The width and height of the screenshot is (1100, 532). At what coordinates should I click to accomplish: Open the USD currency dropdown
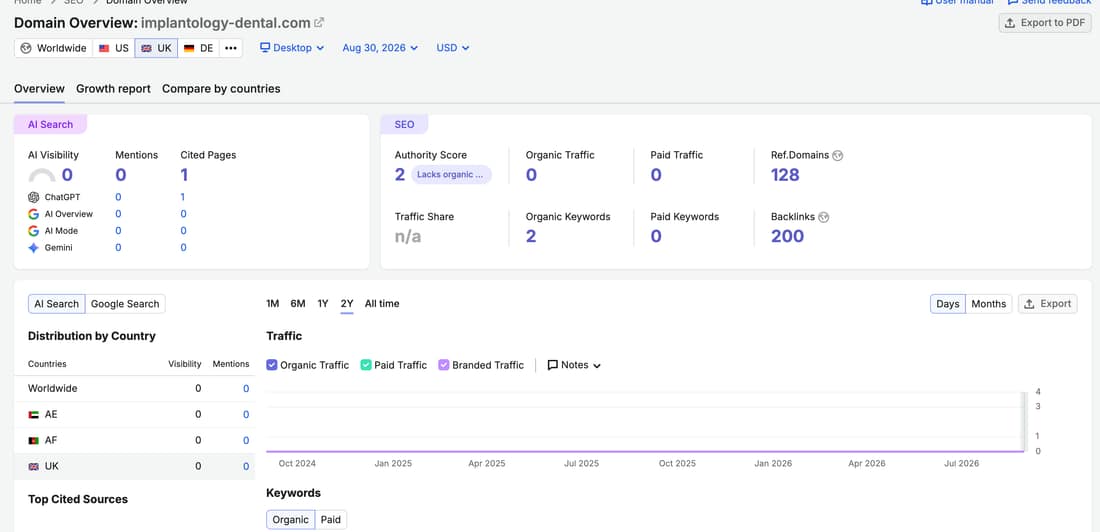tap(452, 48)
